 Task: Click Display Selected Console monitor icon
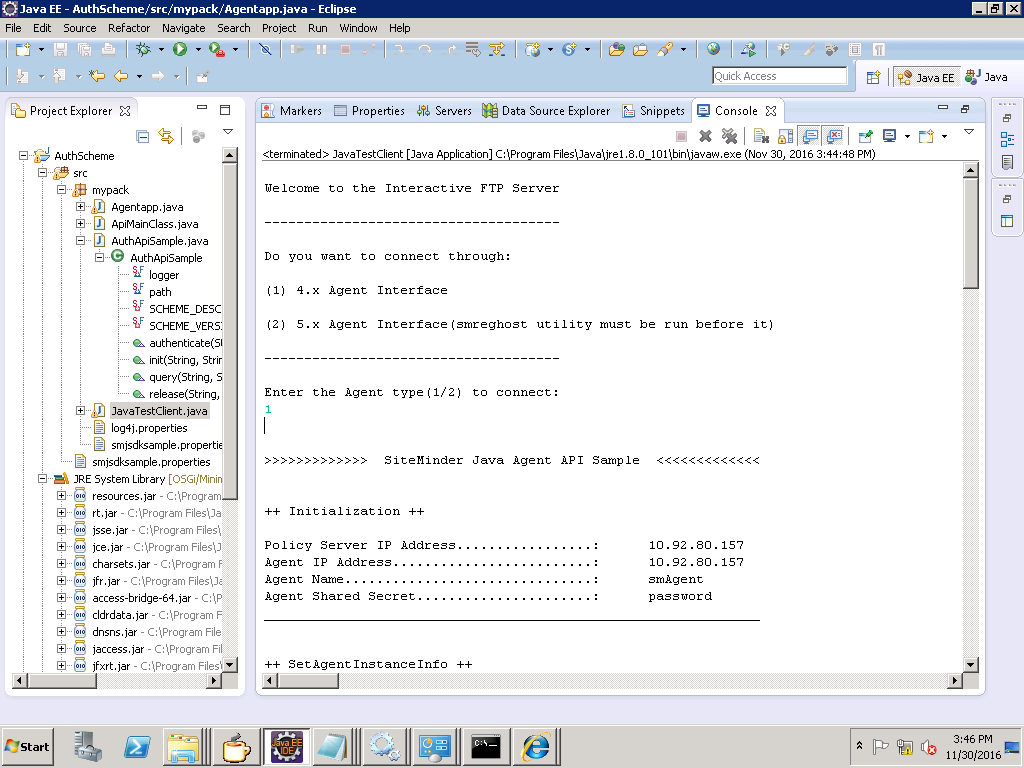click(x=889, y=136)
